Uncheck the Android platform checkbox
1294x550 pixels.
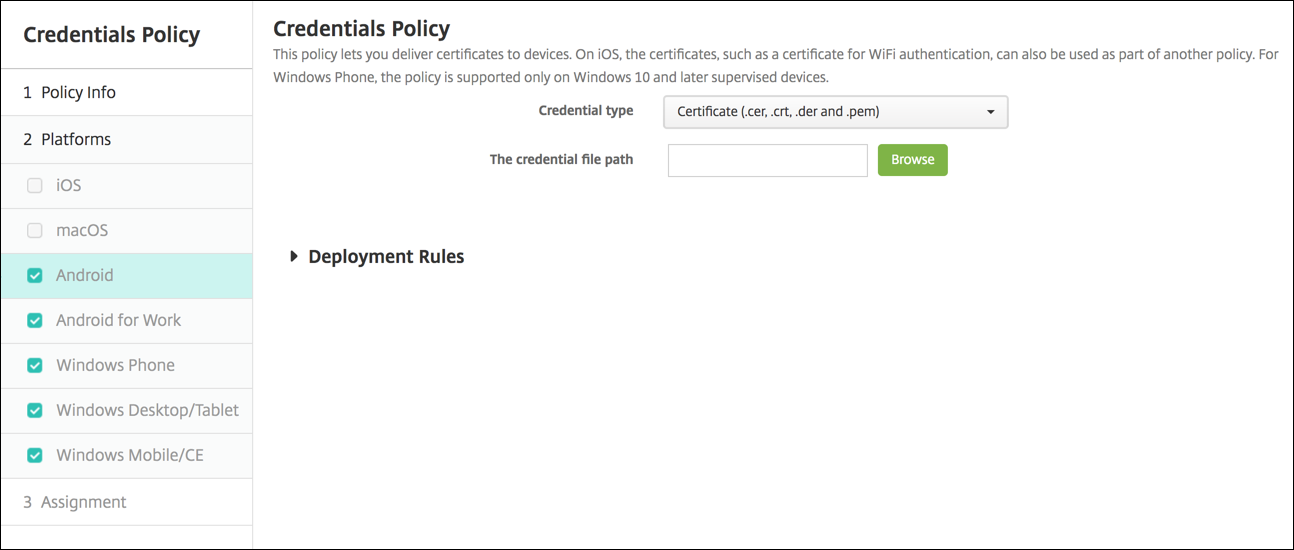pyautogui.click(x=35, y=275)
